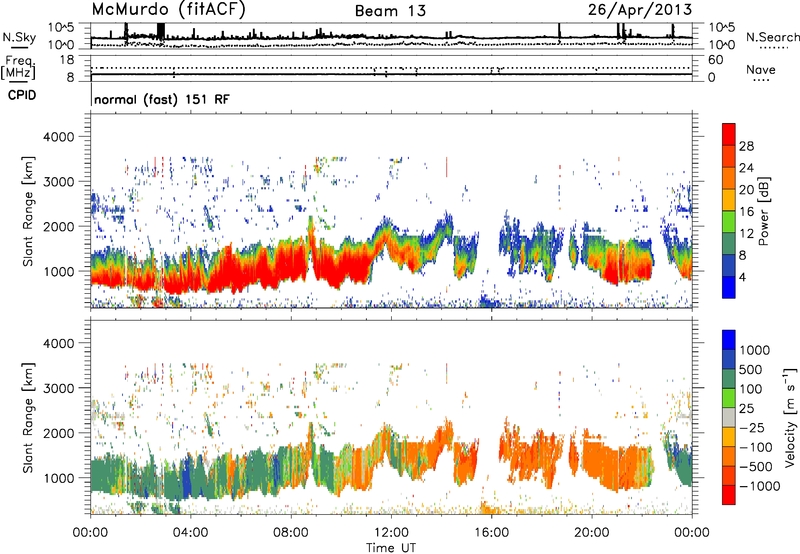The width and height of the screenshot is (800, 554).
Task: Click the blue velocity patch near 04:00
Action: pos(187,475)
